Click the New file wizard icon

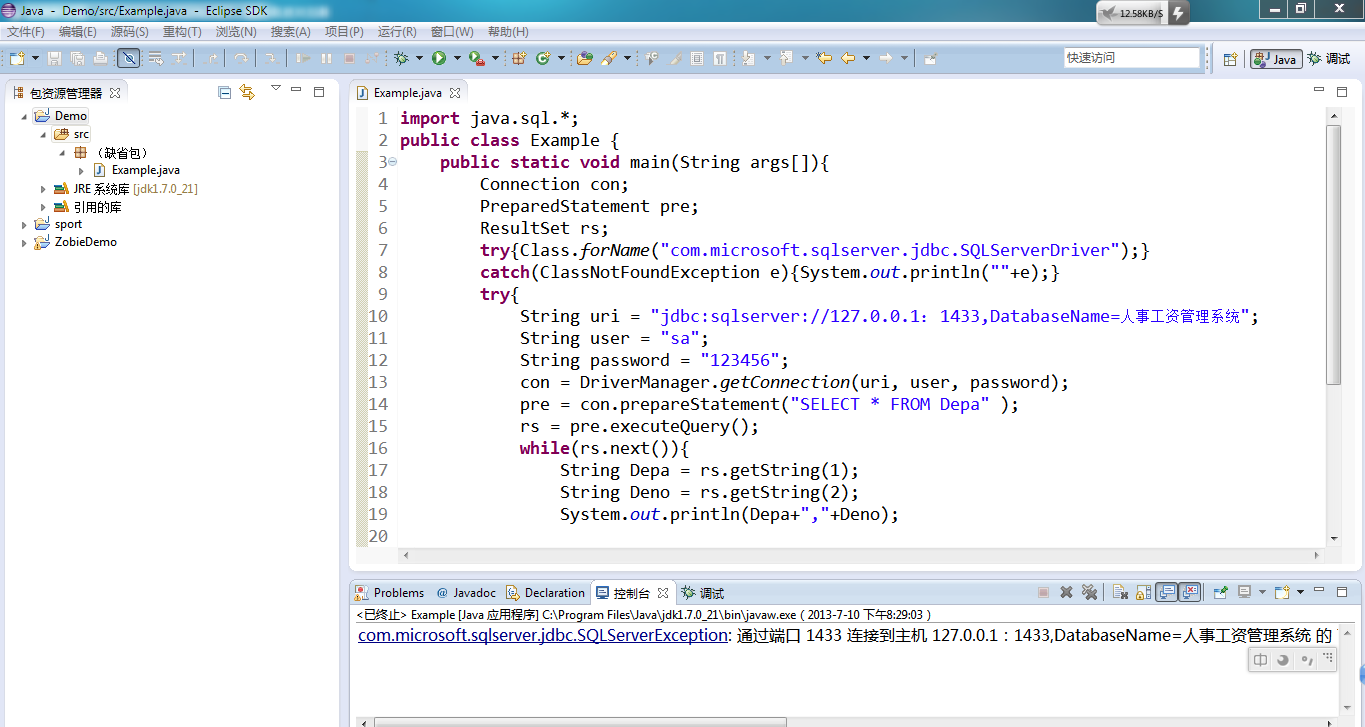pos(17,58)
